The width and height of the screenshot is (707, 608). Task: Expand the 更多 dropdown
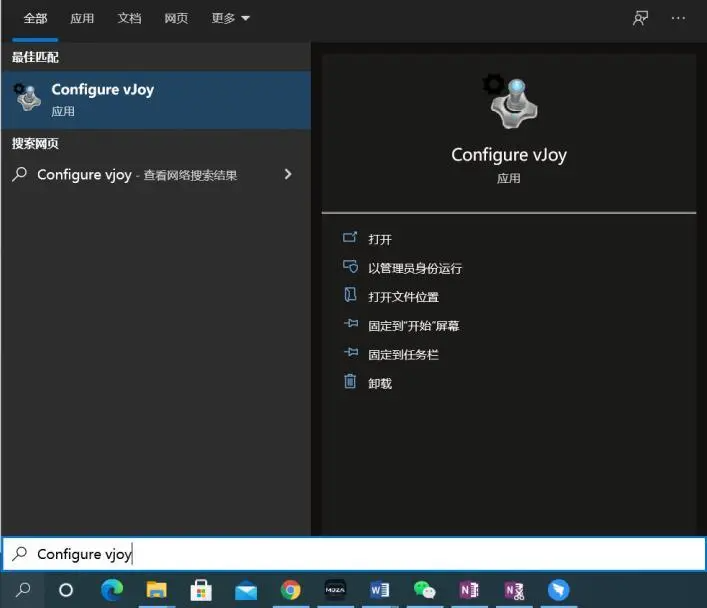point(230,18)
